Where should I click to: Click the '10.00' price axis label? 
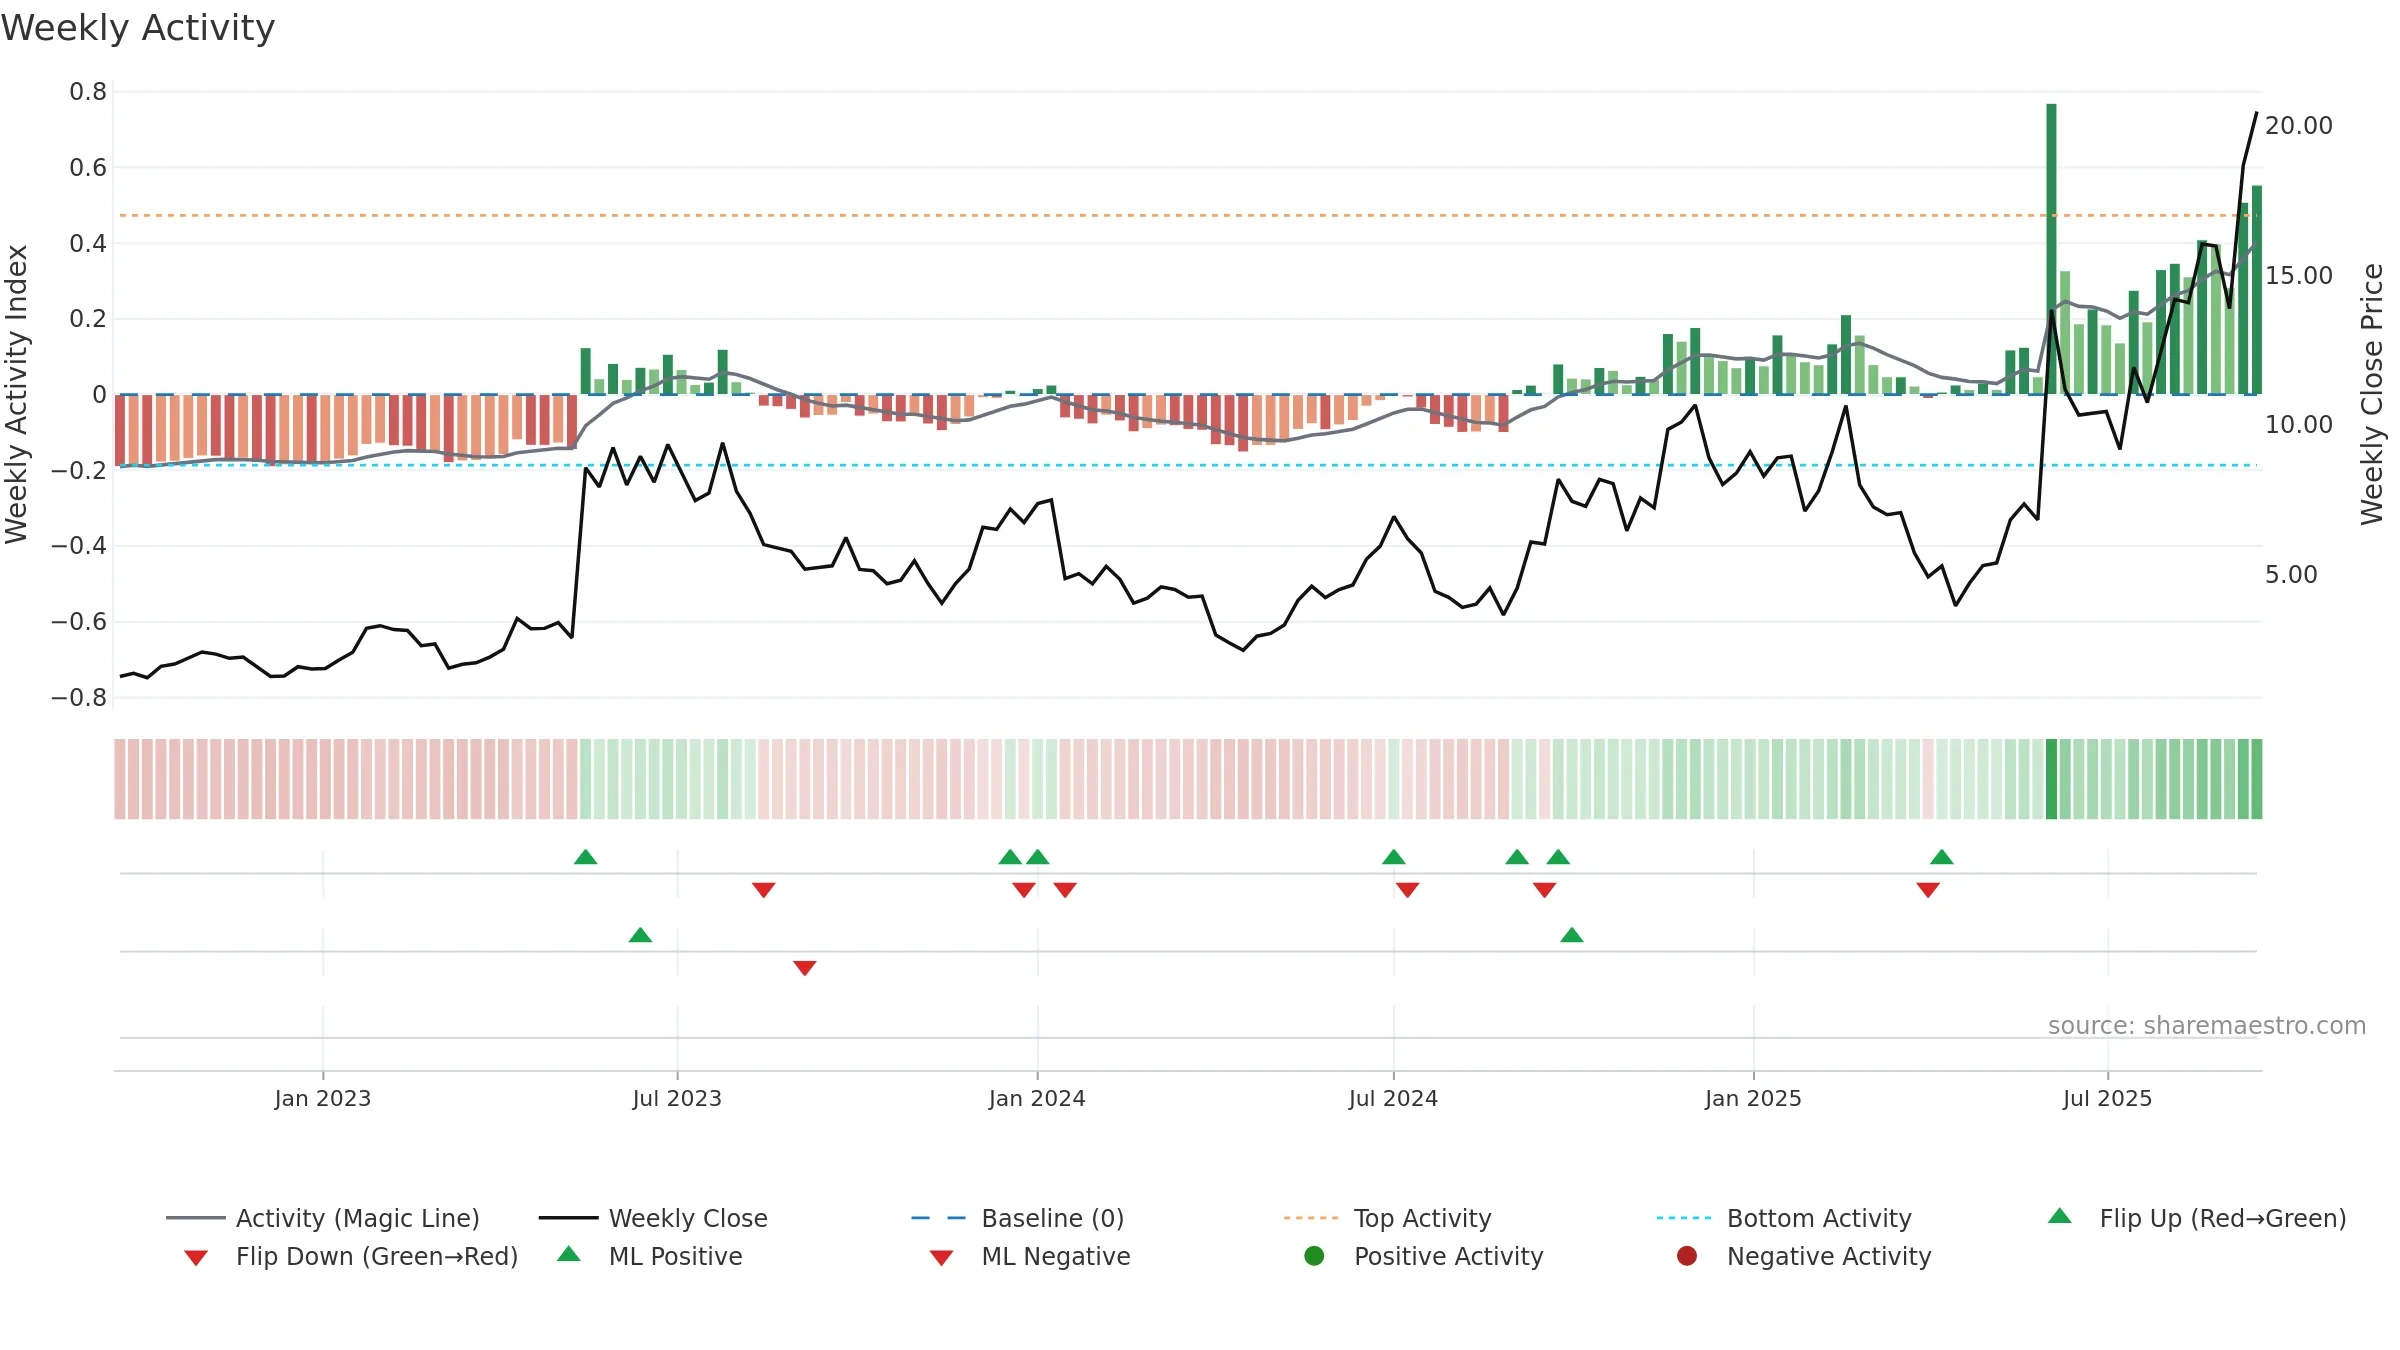[x=2299, y=425]
